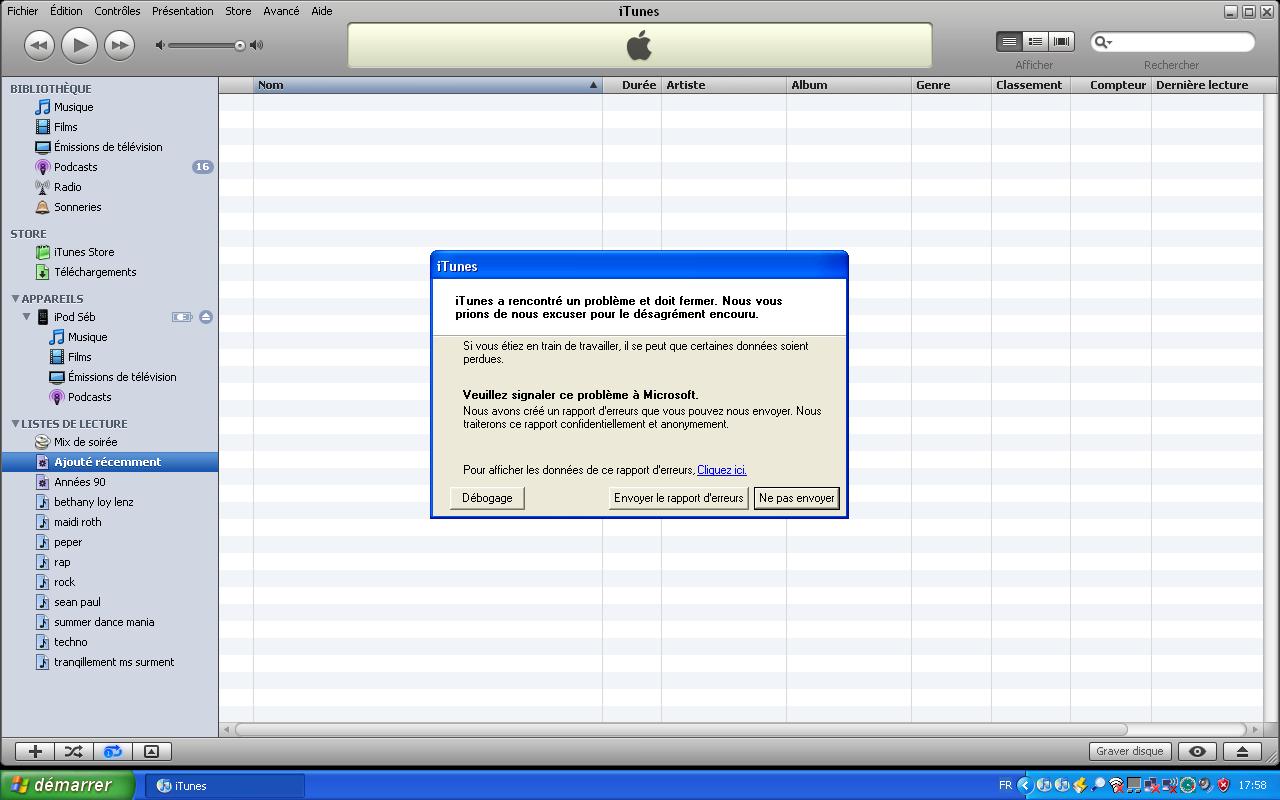This screenshot has height=800, width=1280.
Task: Click the add playlist plus button
Action: tap(35, 751)
